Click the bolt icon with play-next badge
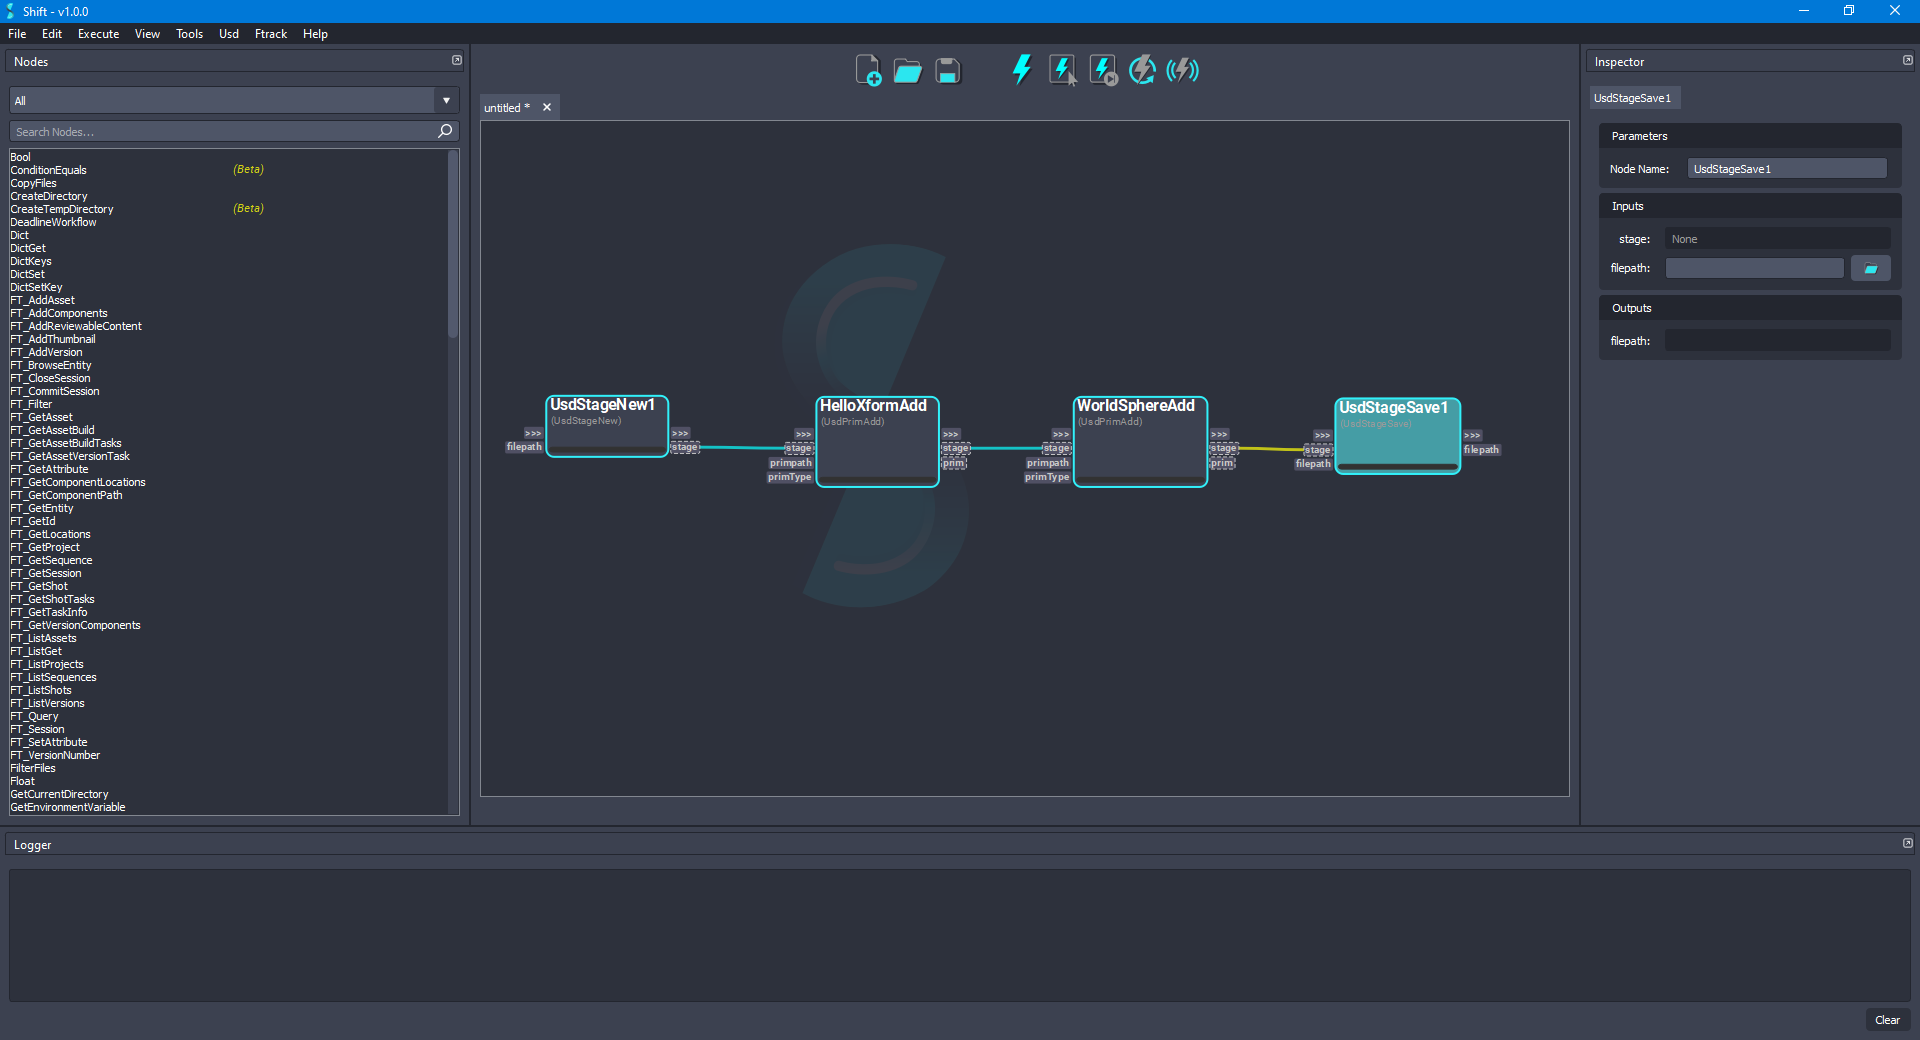The height and width of the screenshot is (1040, 1920). 1102,70
